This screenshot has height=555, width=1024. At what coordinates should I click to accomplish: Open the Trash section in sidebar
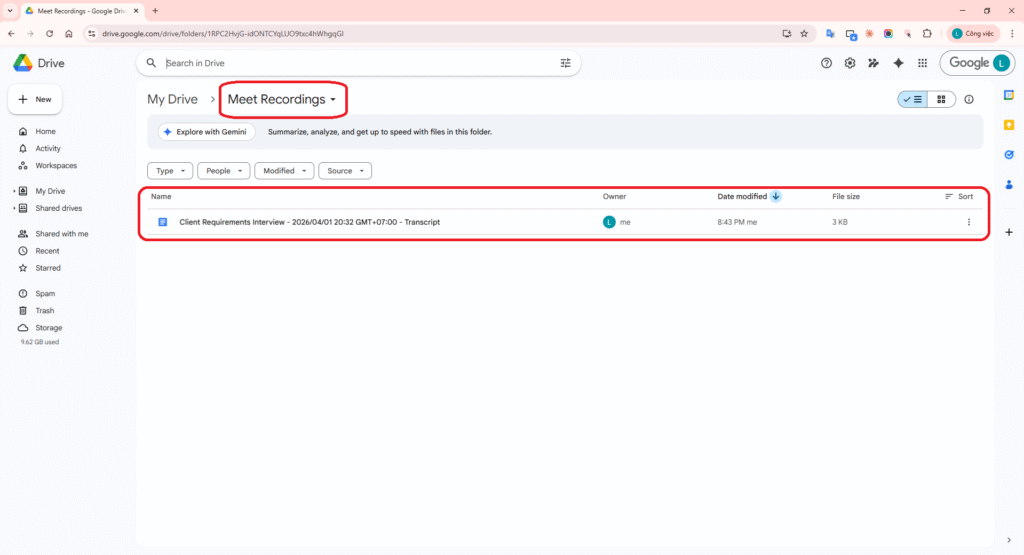[45, 311]
